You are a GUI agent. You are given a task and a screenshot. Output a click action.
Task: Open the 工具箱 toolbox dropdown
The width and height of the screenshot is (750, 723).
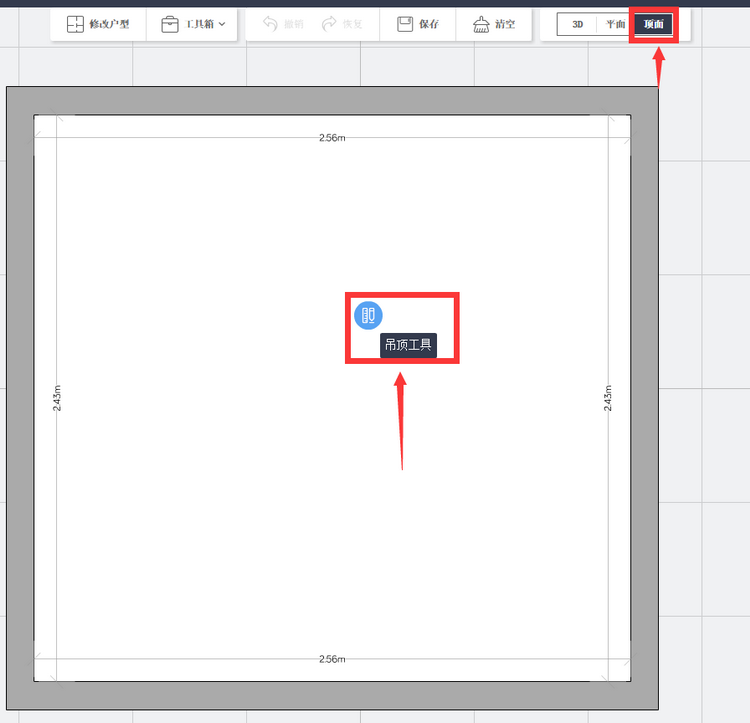pos(193,24)
